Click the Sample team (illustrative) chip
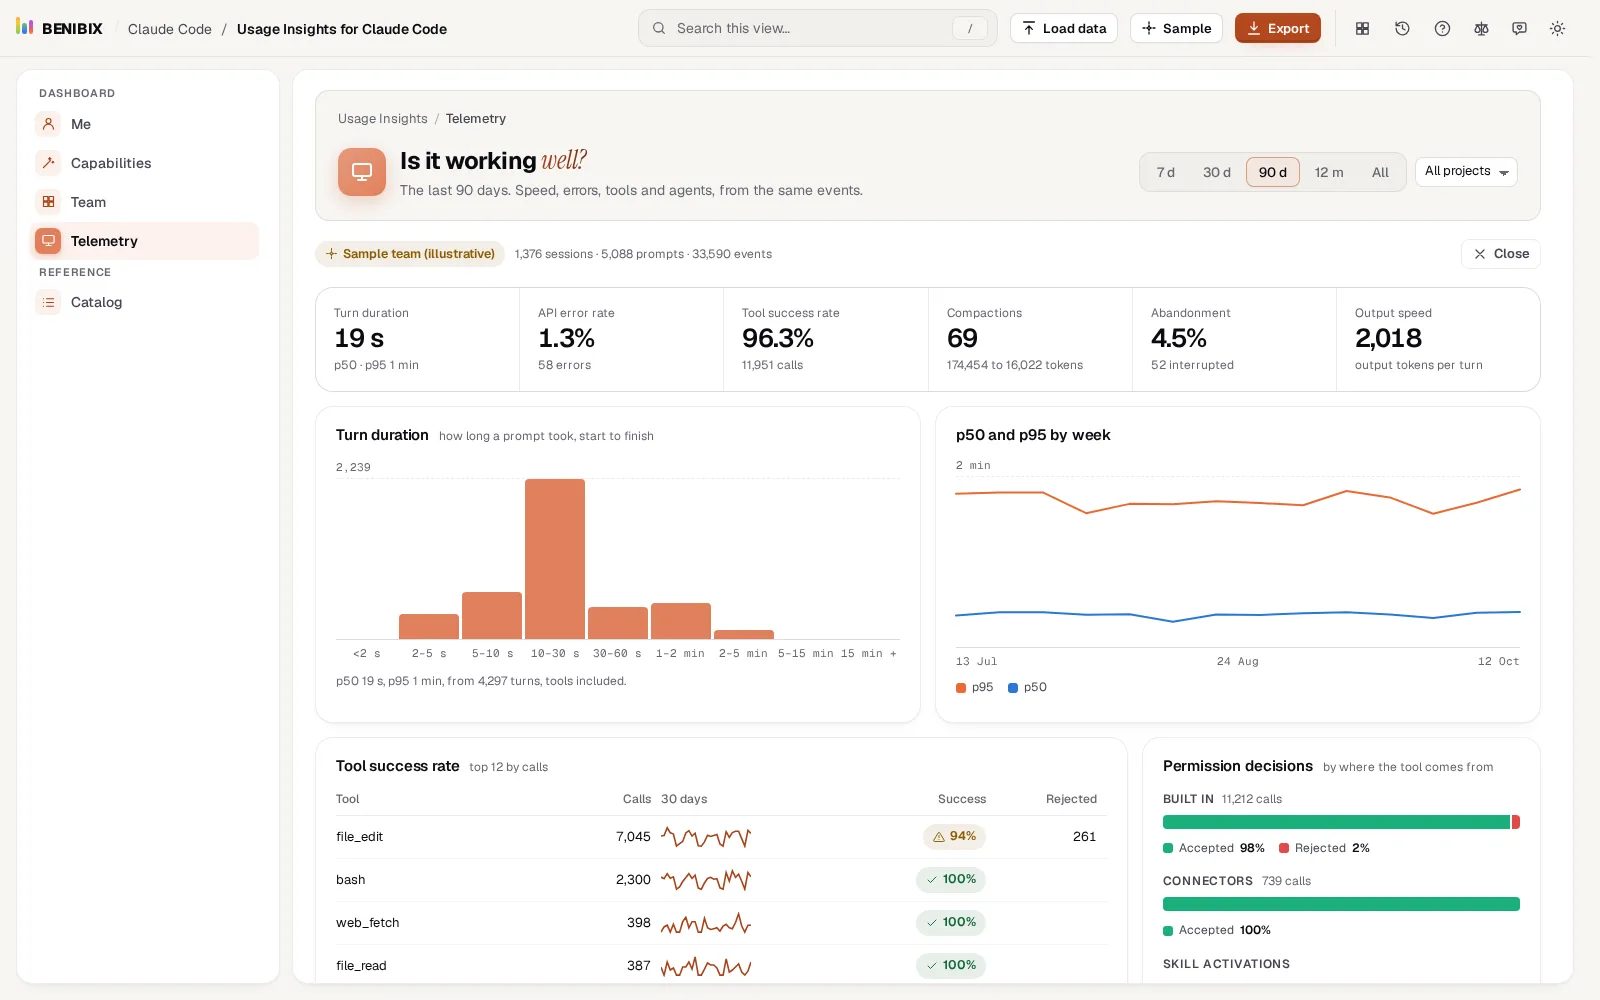This screenshot has height=1000, width=1600. [x=410, y=254]
